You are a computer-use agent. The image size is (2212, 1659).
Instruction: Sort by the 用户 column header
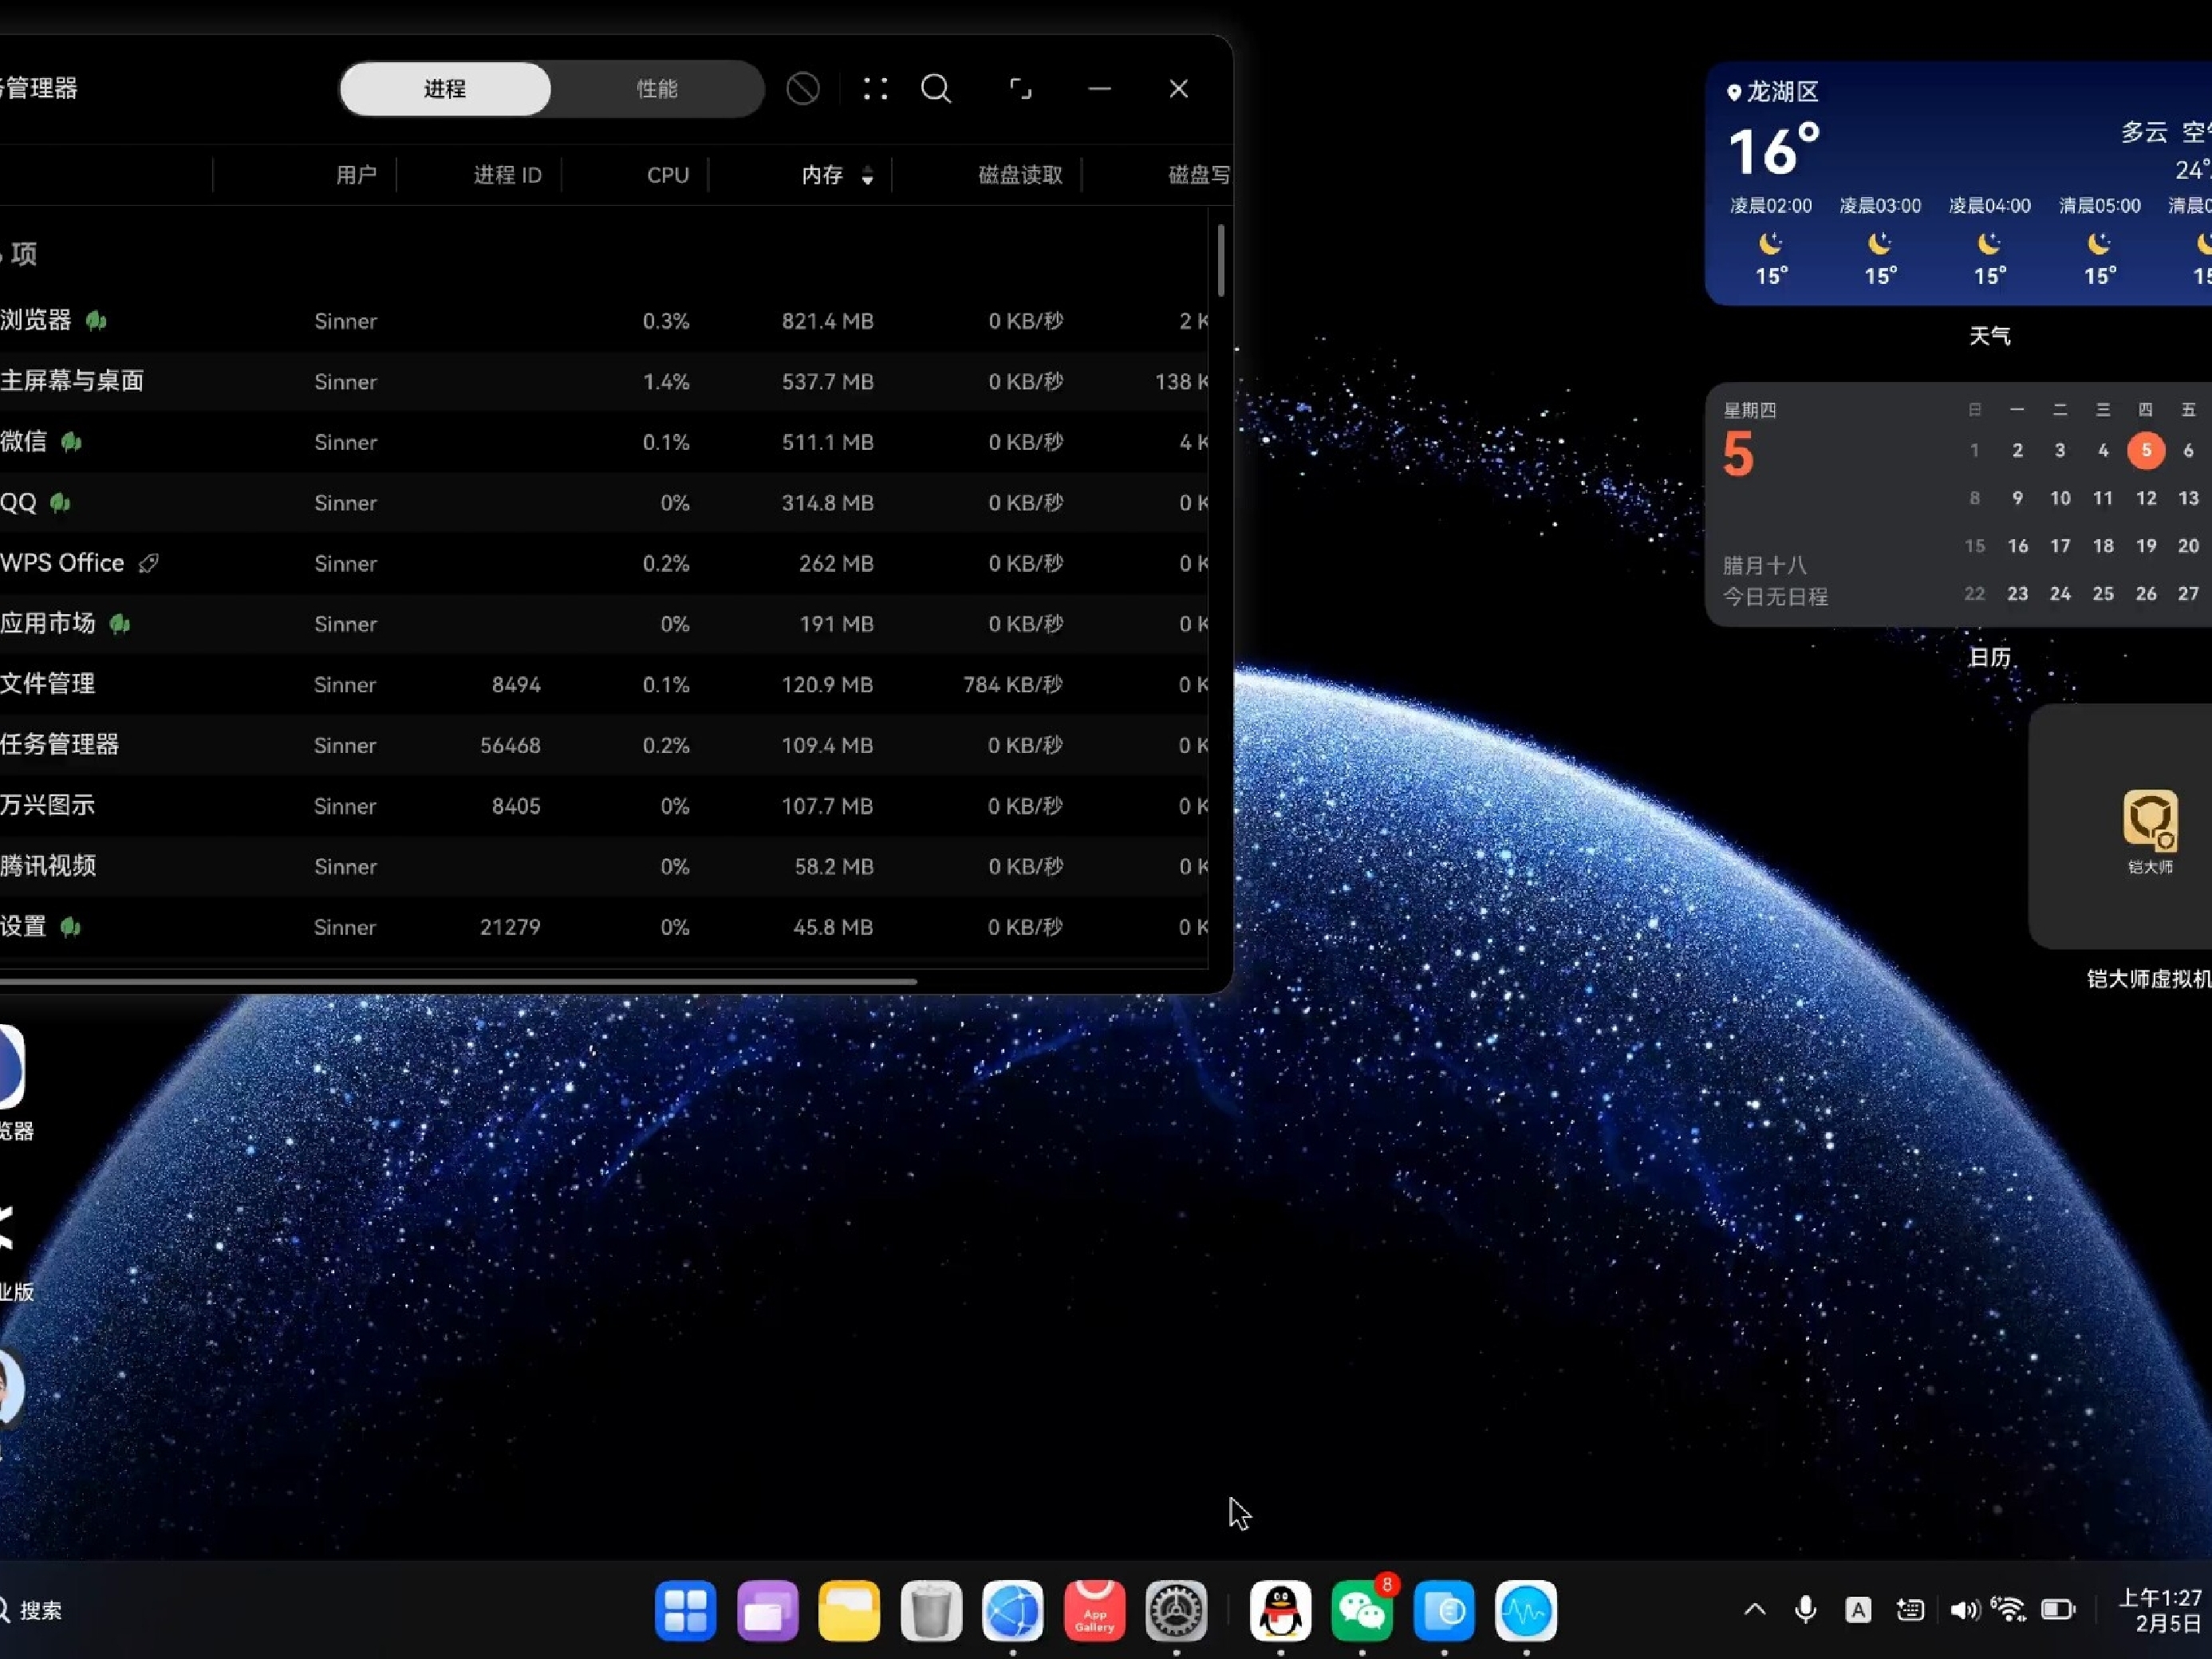[356, 175]
